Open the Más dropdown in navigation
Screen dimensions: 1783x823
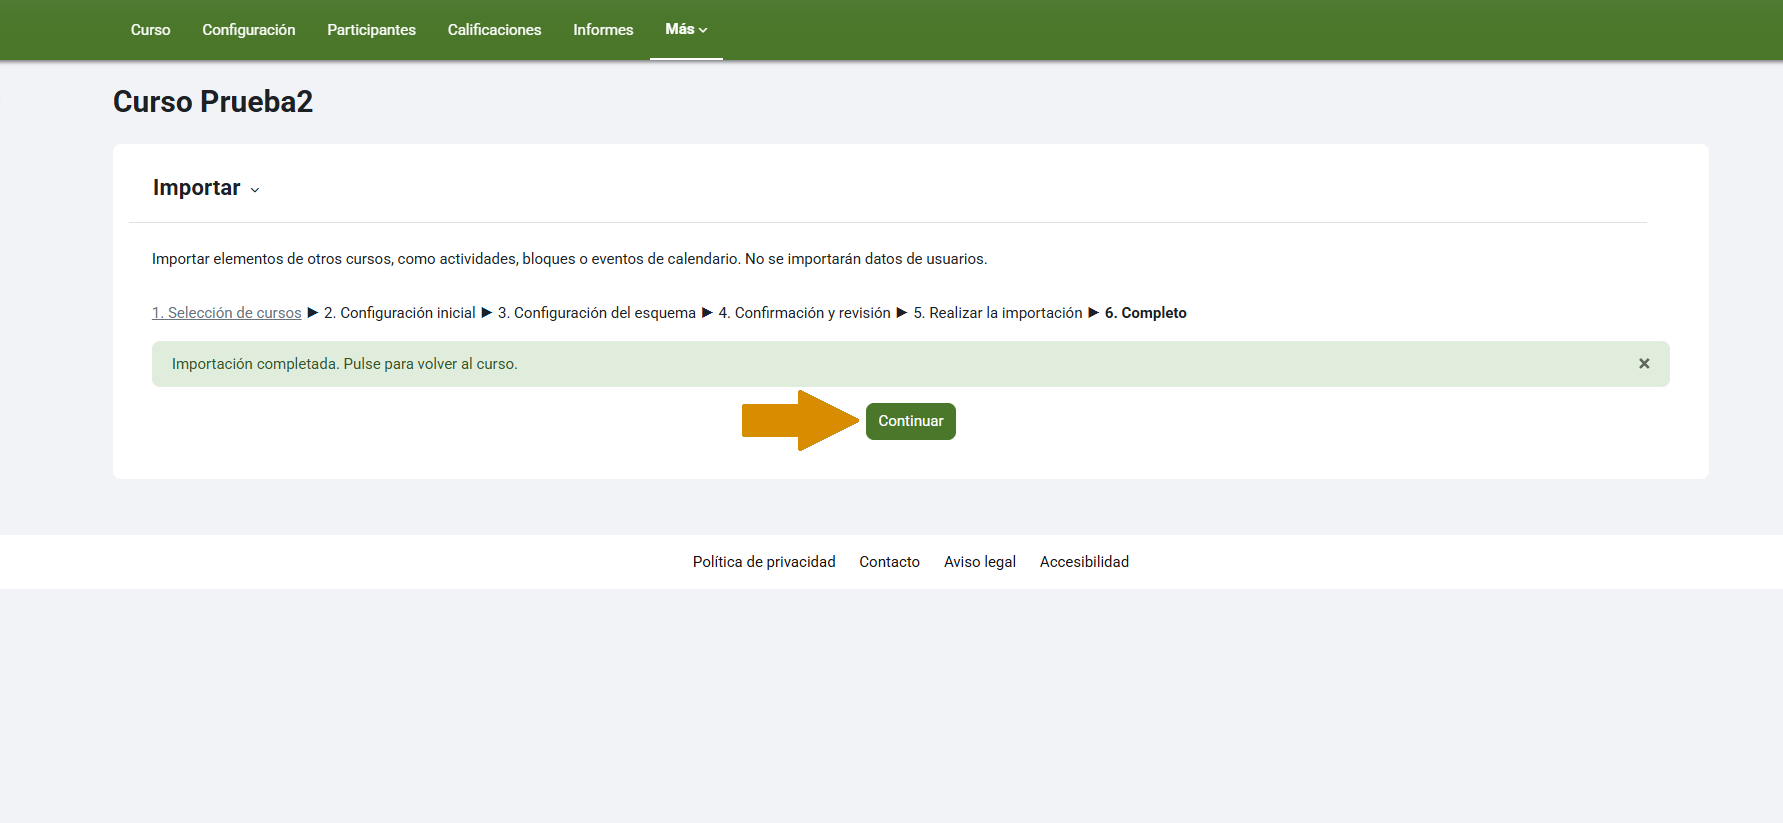686,30
